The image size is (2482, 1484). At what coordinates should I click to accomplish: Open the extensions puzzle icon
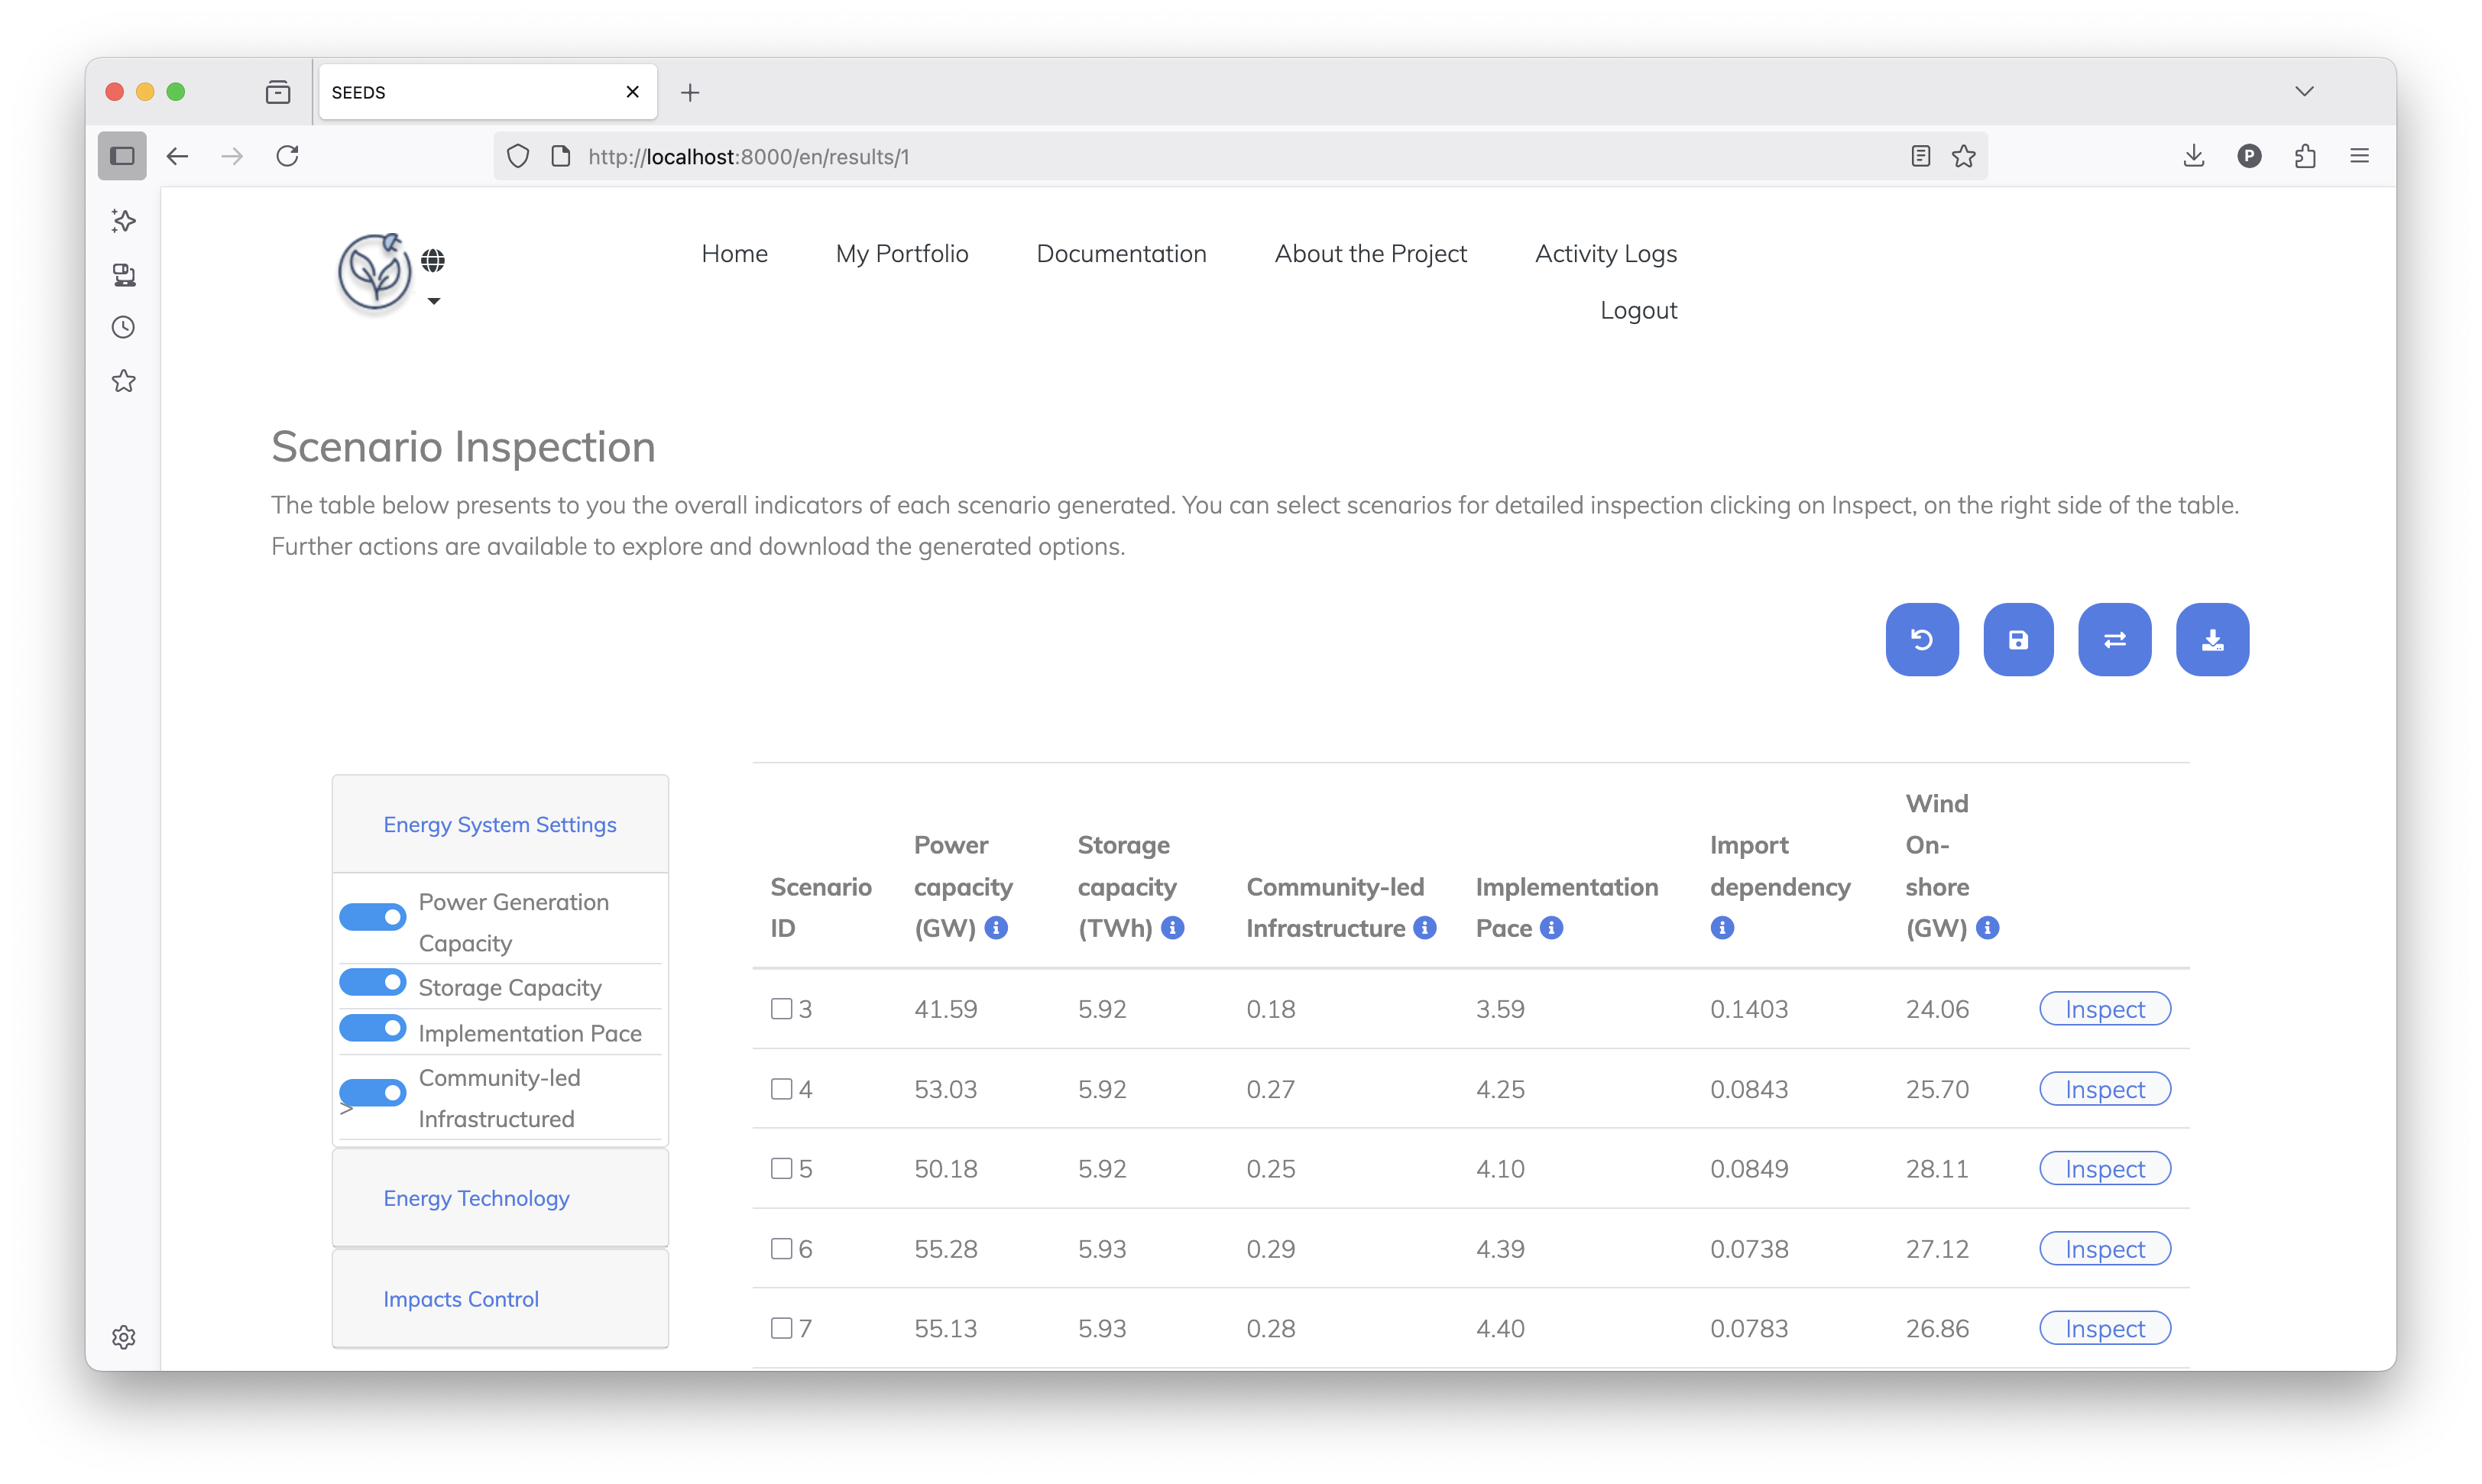tap(2305, 156)
